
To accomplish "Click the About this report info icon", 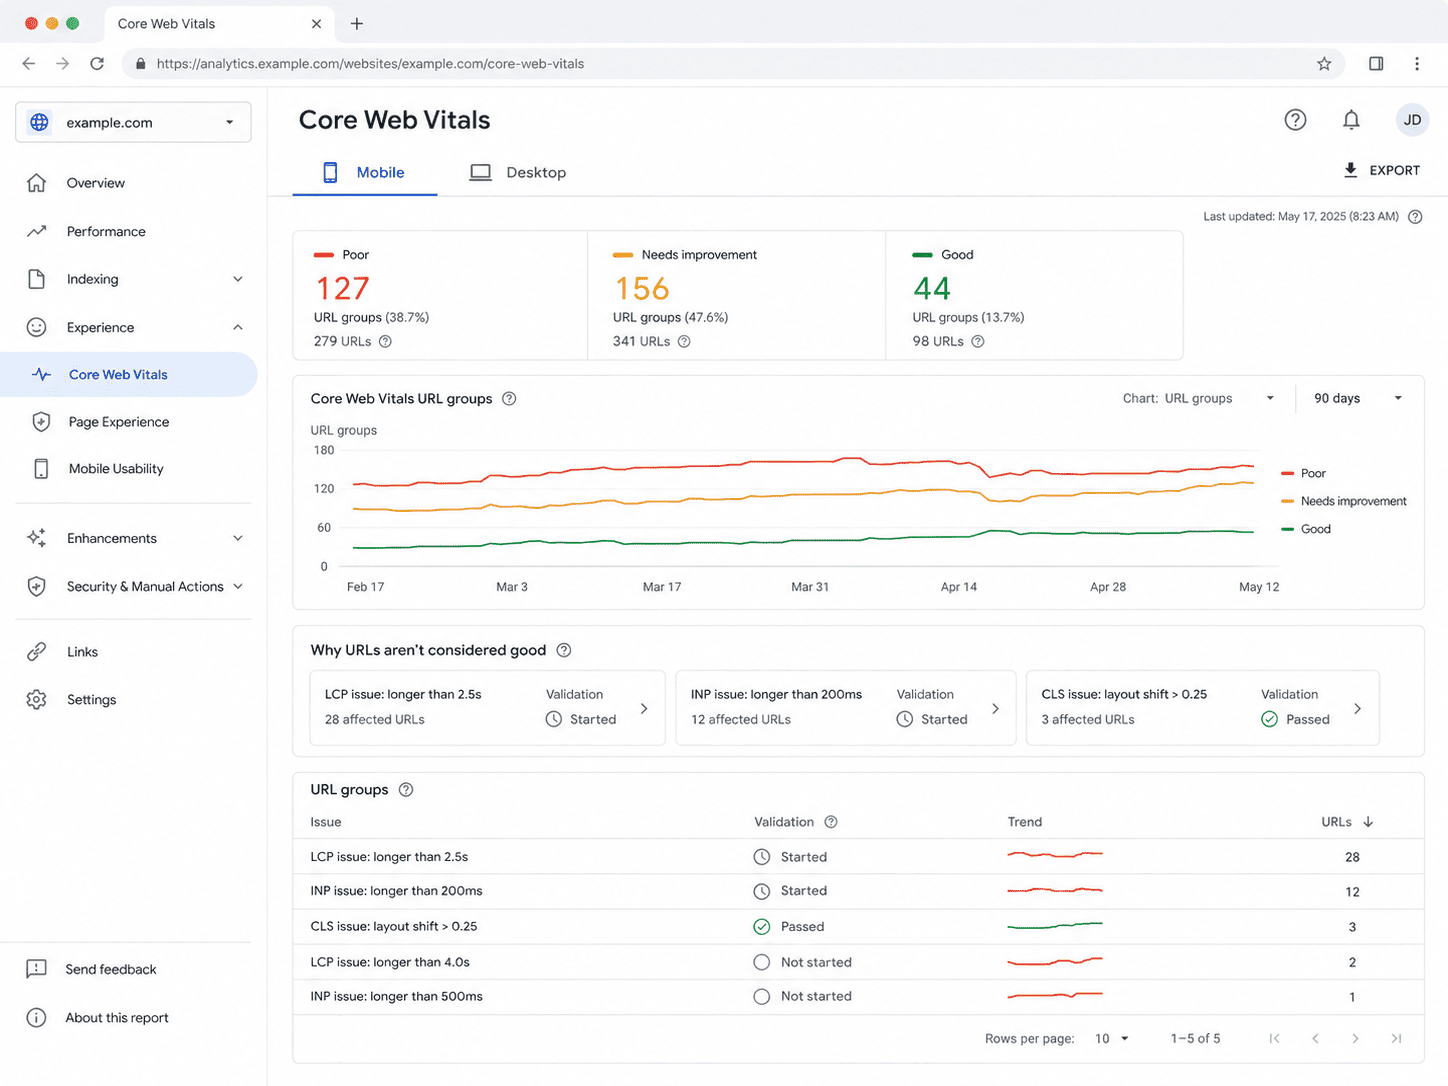I will coord(36,1018).
